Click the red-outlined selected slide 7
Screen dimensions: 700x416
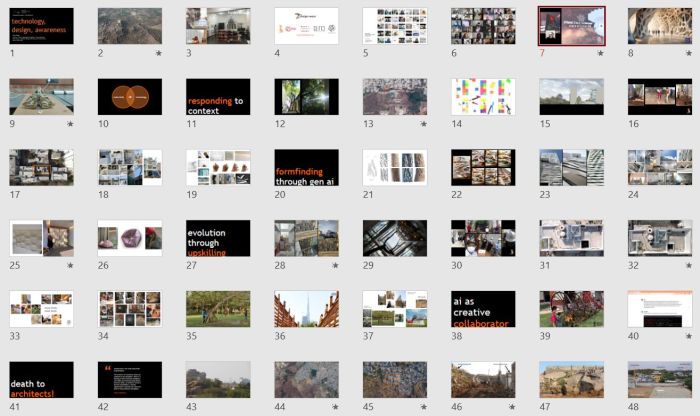571,26
